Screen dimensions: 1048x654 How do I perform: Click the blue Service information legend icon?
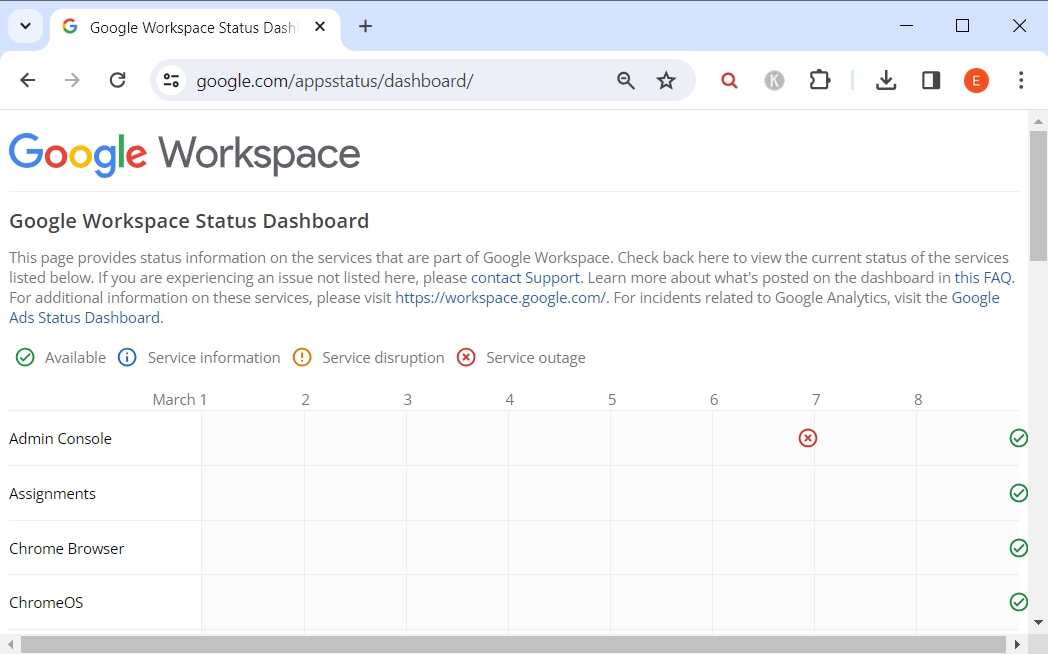pos(127,357)
